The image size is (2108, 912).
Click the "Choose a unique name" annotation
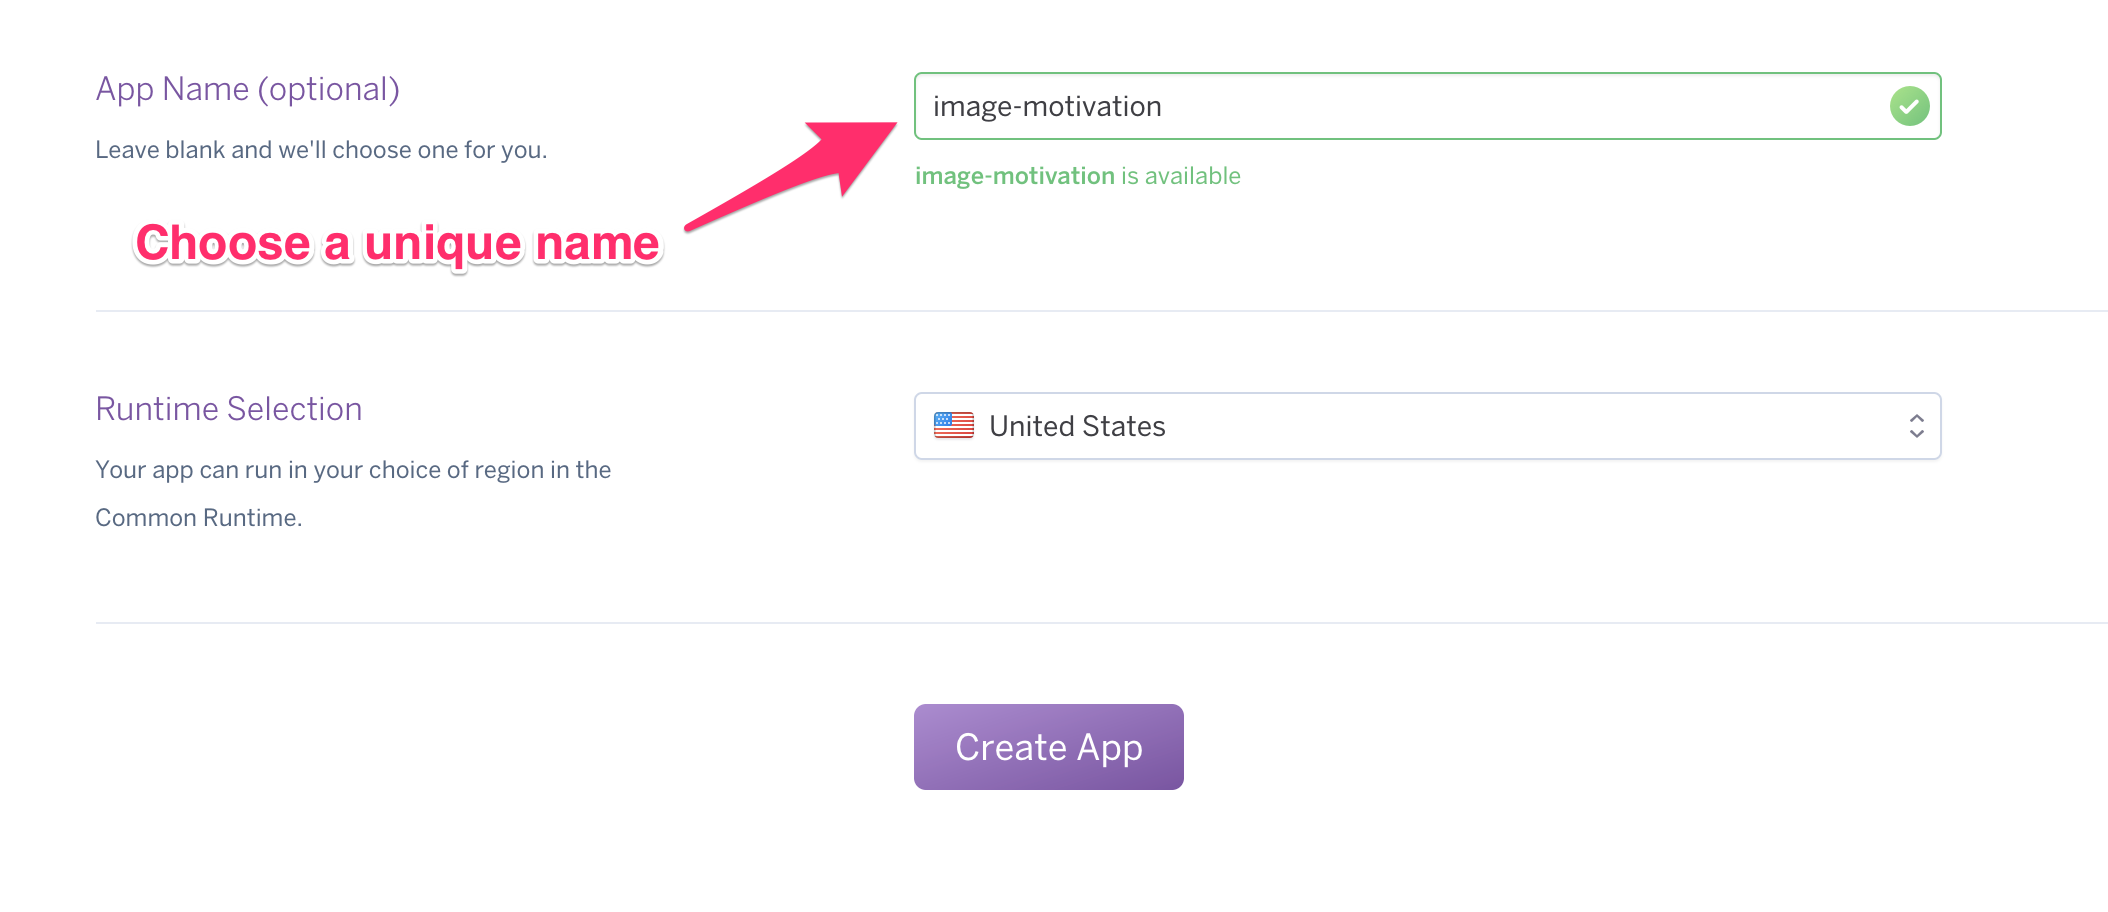point(397,243)
